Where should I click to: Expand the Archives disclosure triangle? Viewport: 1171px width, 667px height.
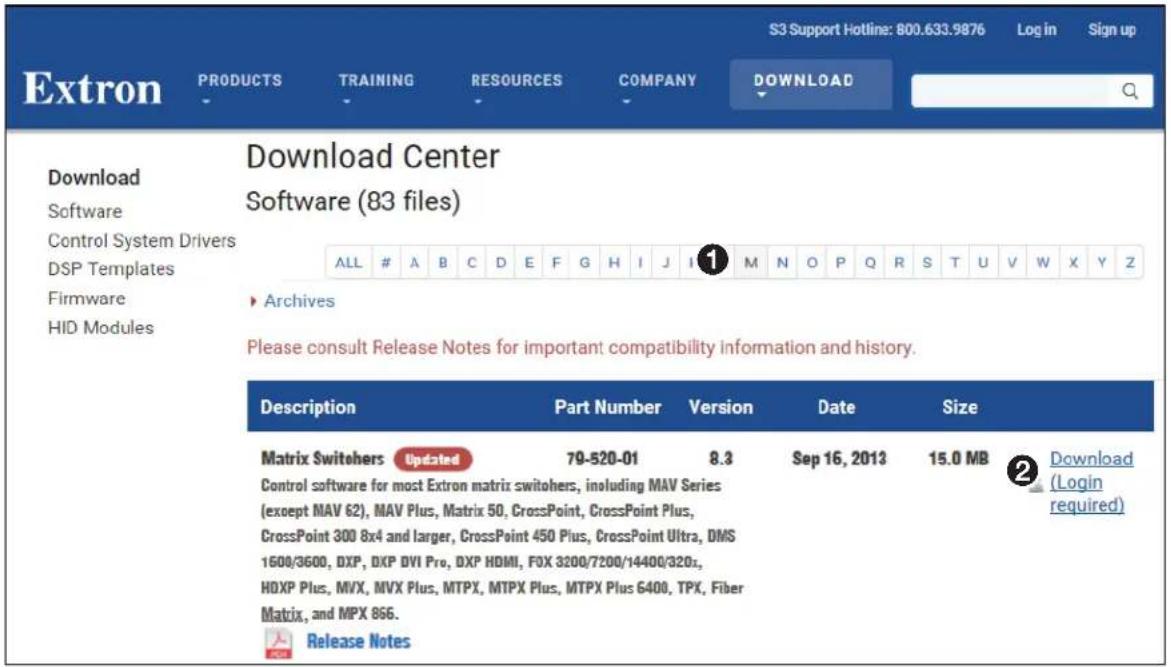254,302
